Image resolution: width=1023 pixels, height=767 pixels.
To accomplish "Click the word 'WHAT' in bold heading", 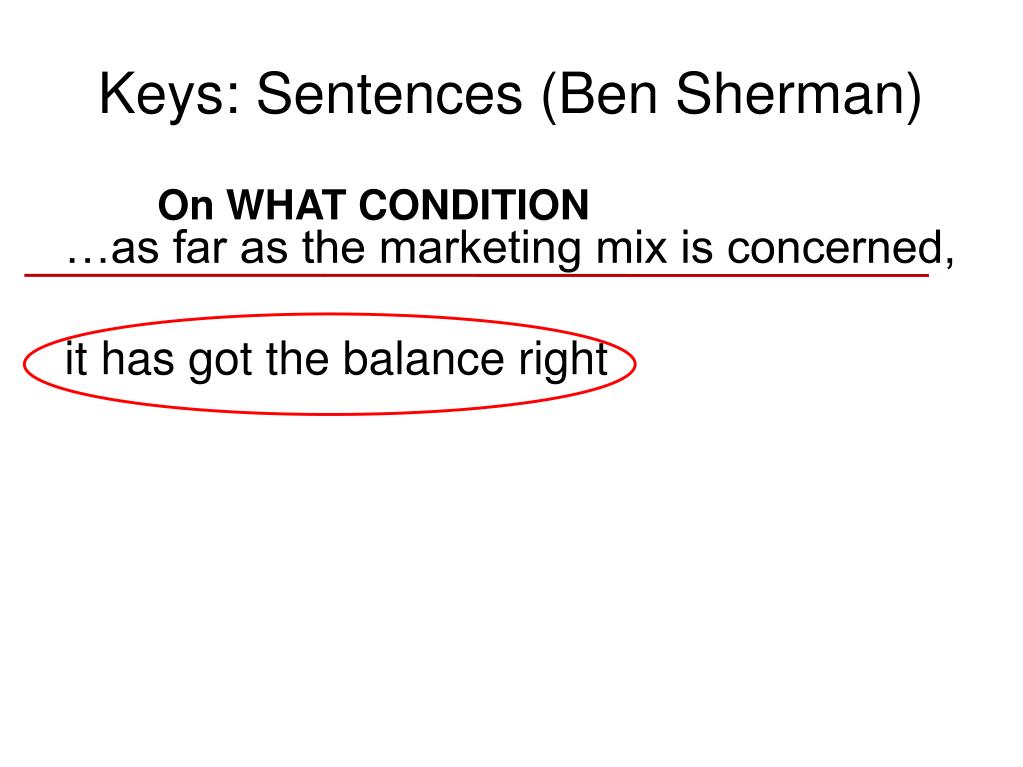I will pos(286,205).
